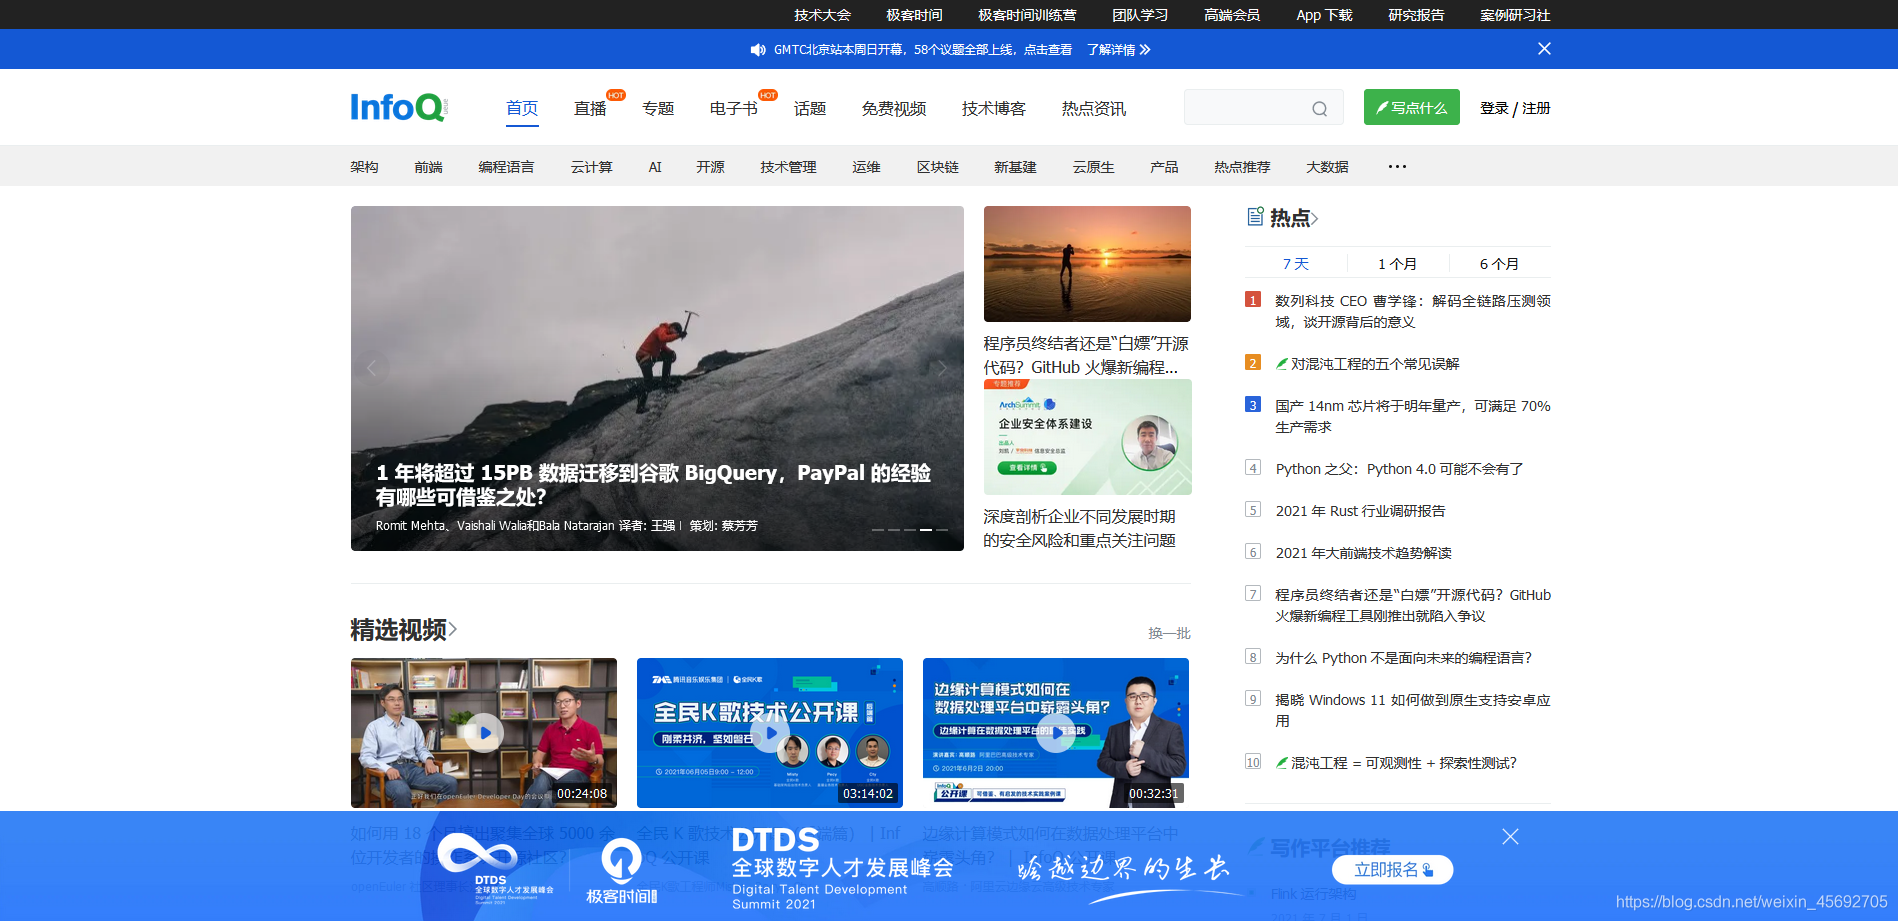Open hot article 2021 年 Rust 行业调研报告
The height and width of the screenshot is (921, 1898).
click(x=1360, y=511)
